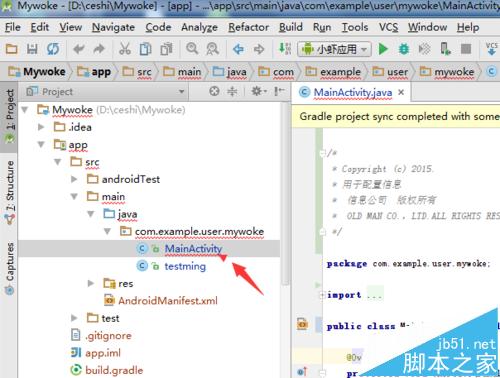Image resolution: width=500 pixels, height=378 pixels.
Task: Click app breadcrumb in navigation bar
Action: point(94,71)
